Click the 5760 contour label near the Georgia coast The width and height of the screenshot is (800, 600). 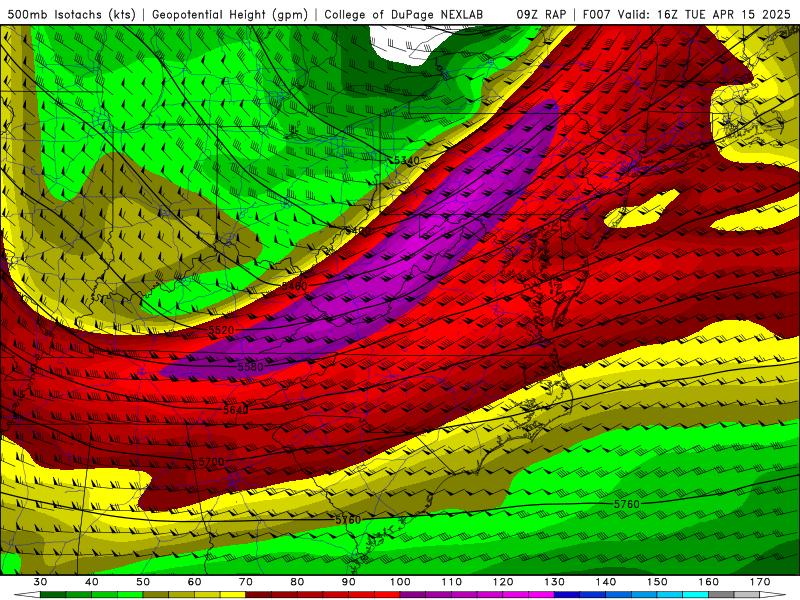coord(348,520)
